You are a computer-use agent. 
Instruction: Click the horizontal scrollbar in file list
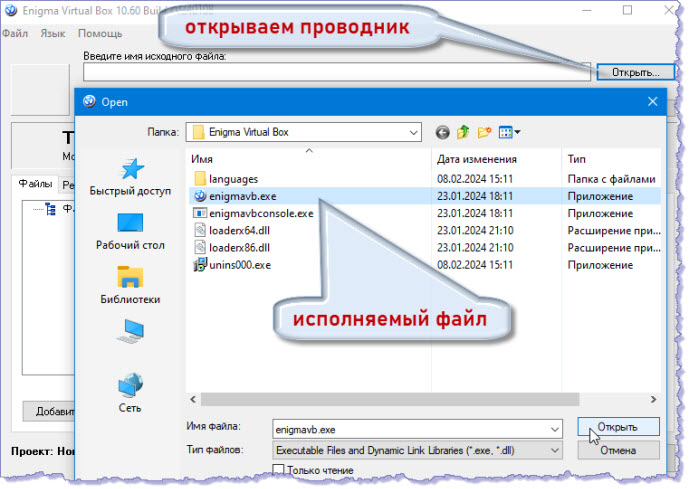pos(390,399)
